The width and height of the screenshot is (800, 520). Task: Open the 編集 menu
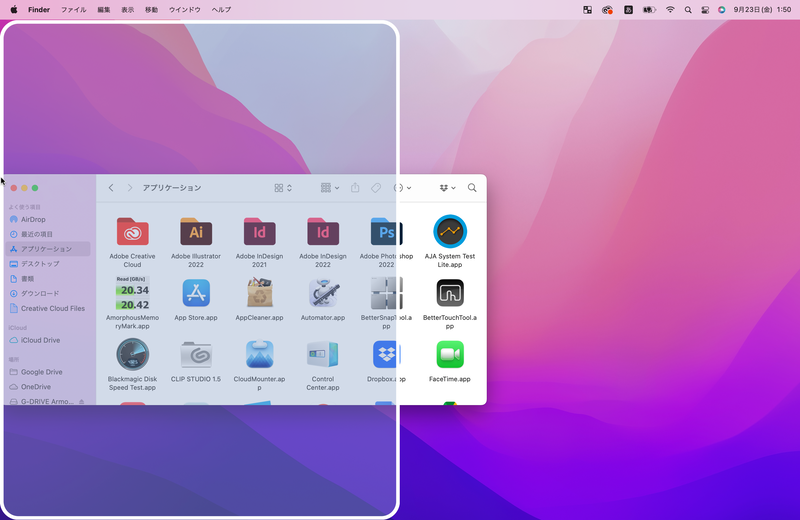[x=104, y=9]
